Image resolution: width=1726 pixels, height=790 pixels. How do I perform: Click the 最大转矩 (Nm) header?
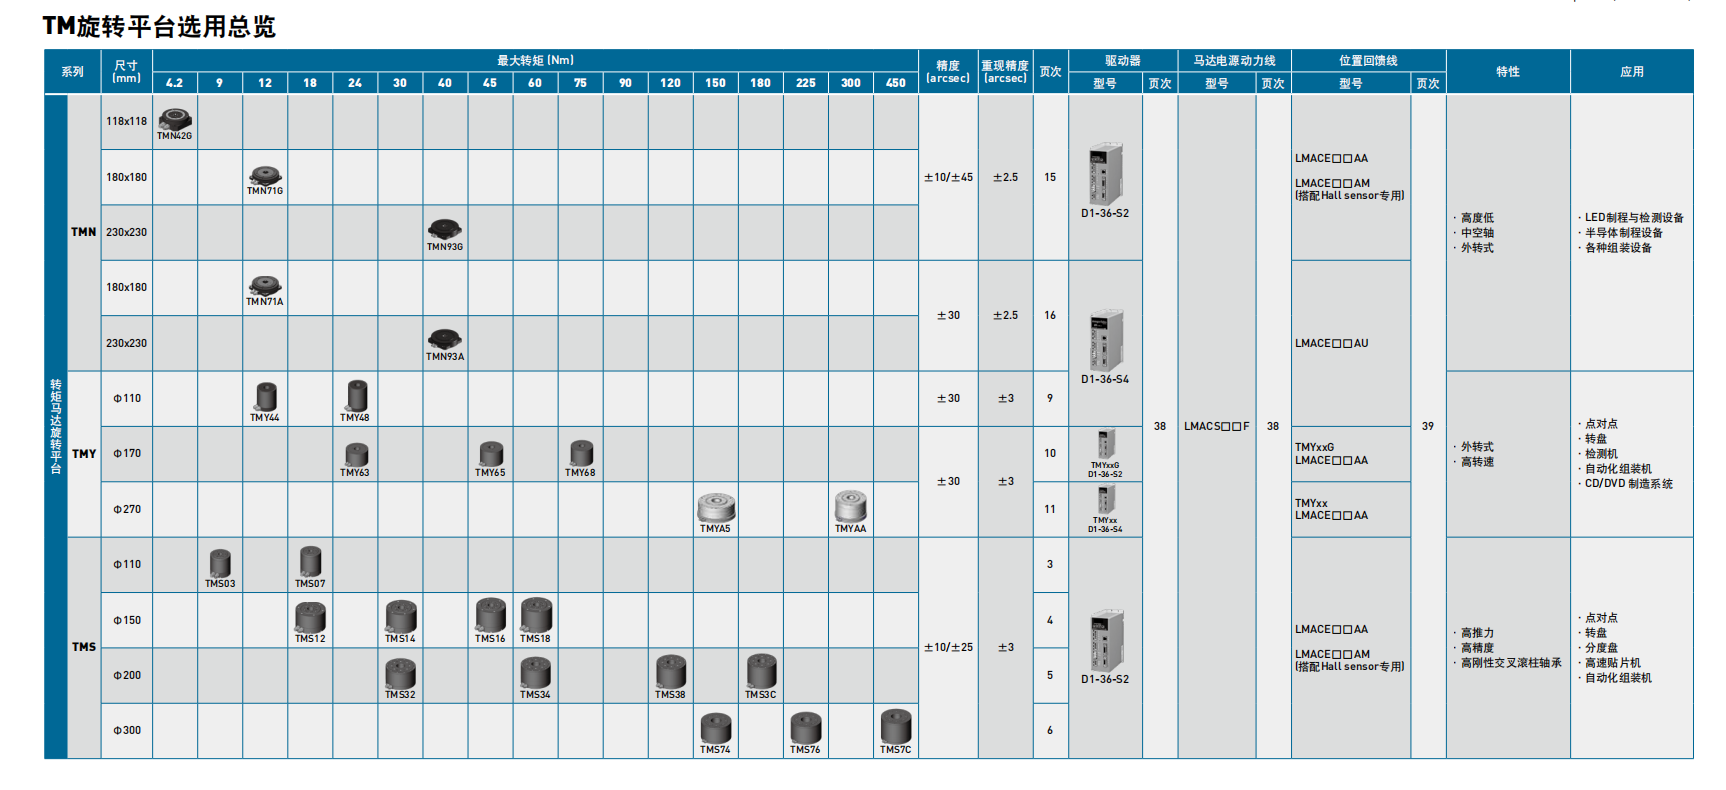(535, 60)
